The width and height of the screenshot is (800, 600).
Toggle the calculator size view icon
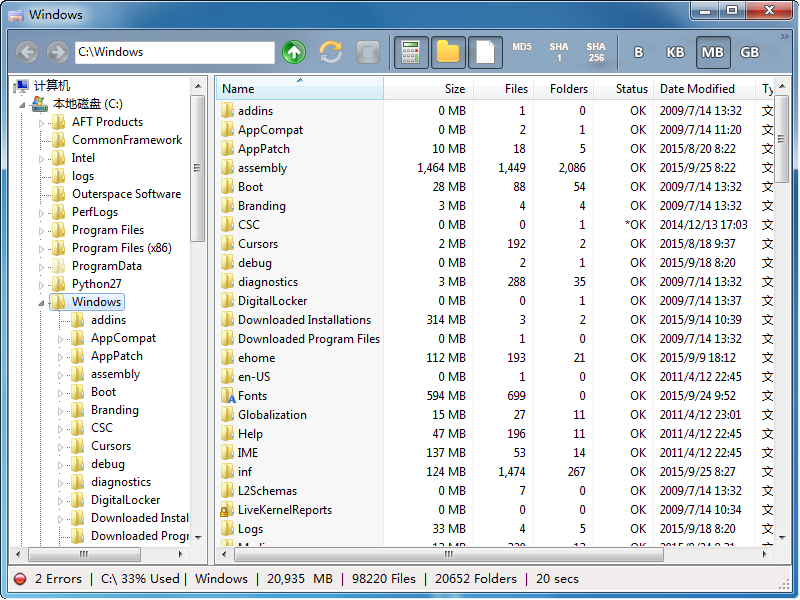(x=411, y=52)
